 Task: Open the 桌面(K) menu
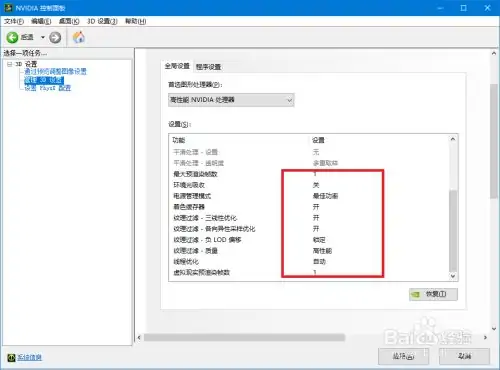click(x=69, y=21)
